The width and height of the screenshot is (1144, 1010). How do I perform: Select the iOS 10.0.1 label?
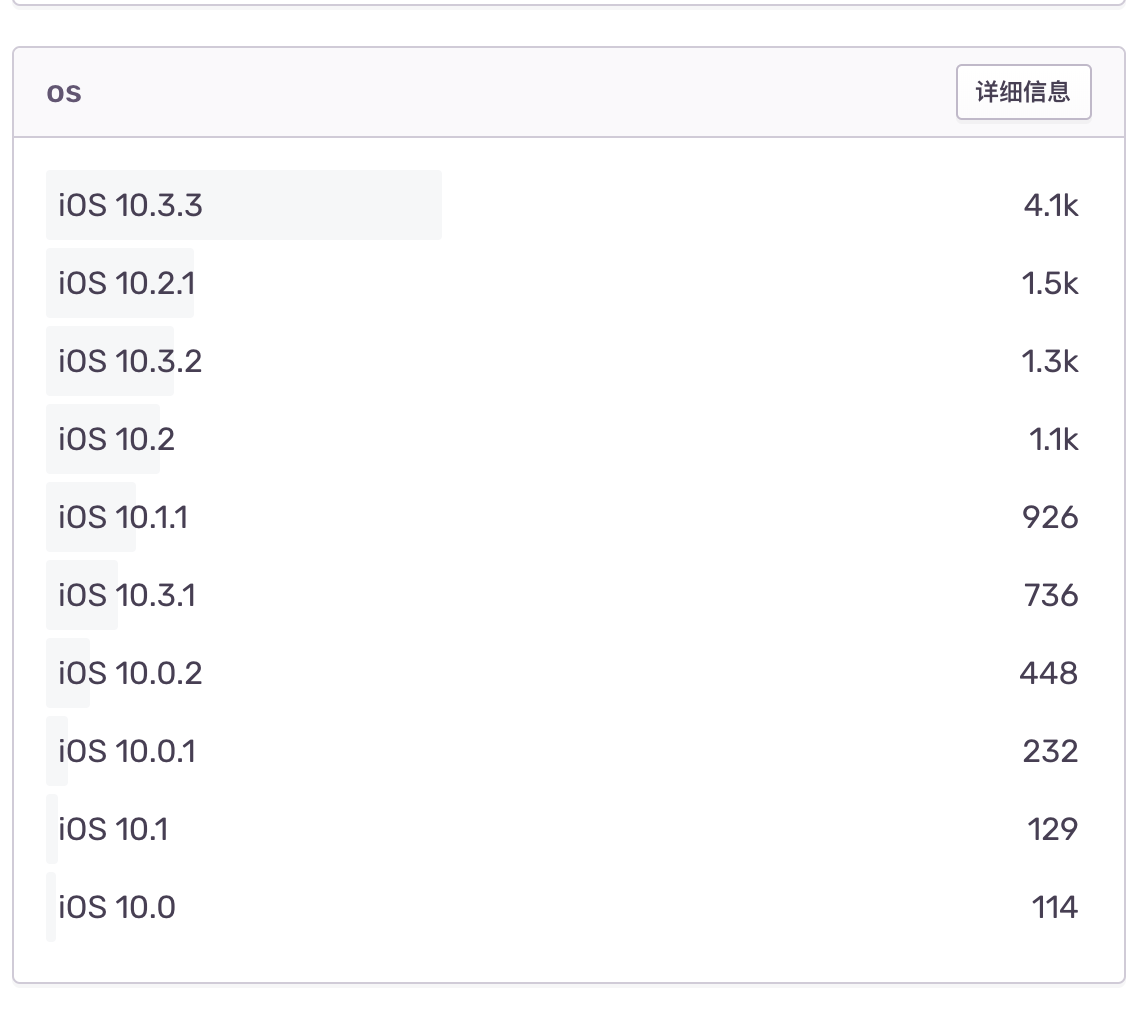127,751
